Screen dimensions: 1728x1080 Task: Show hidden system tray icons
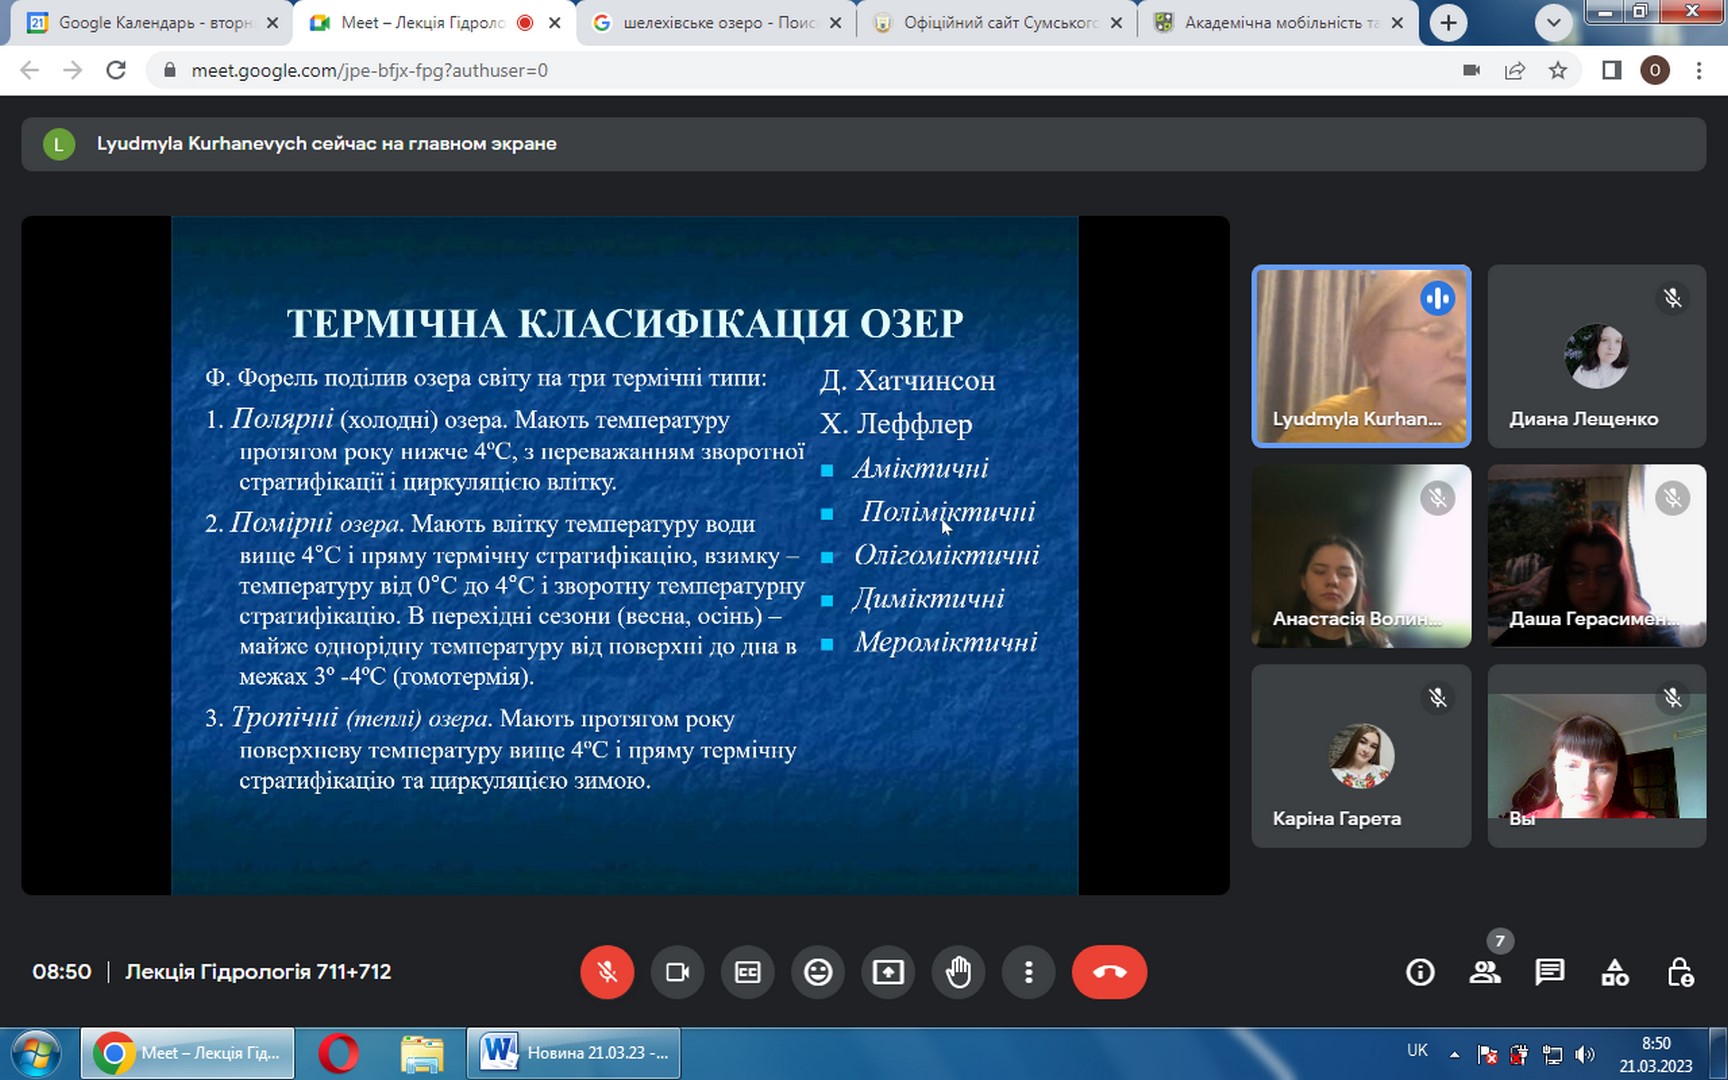(1454, 1054)
